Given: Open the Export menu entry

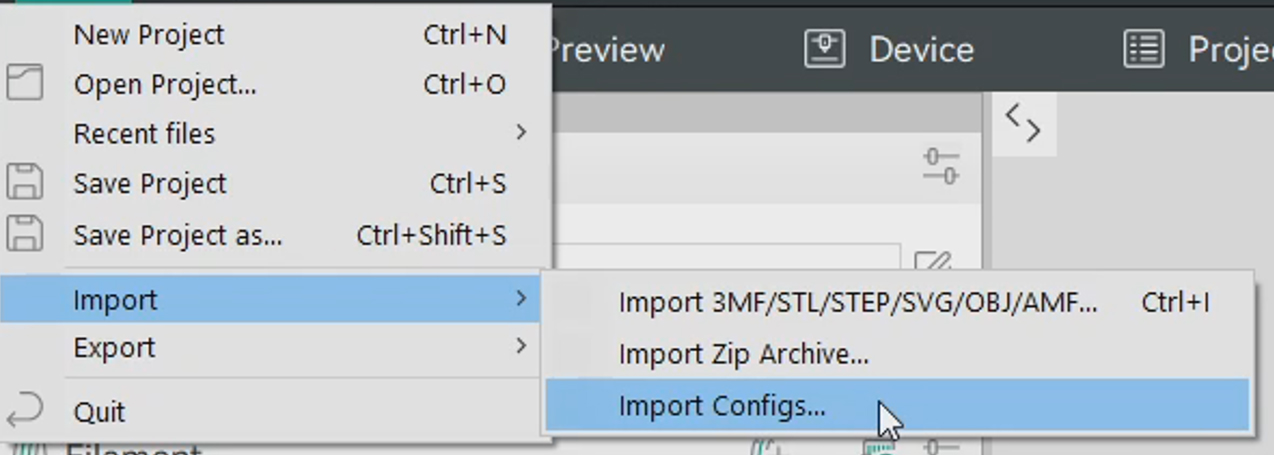Looking at the screenshot, I should pos(114,348).
